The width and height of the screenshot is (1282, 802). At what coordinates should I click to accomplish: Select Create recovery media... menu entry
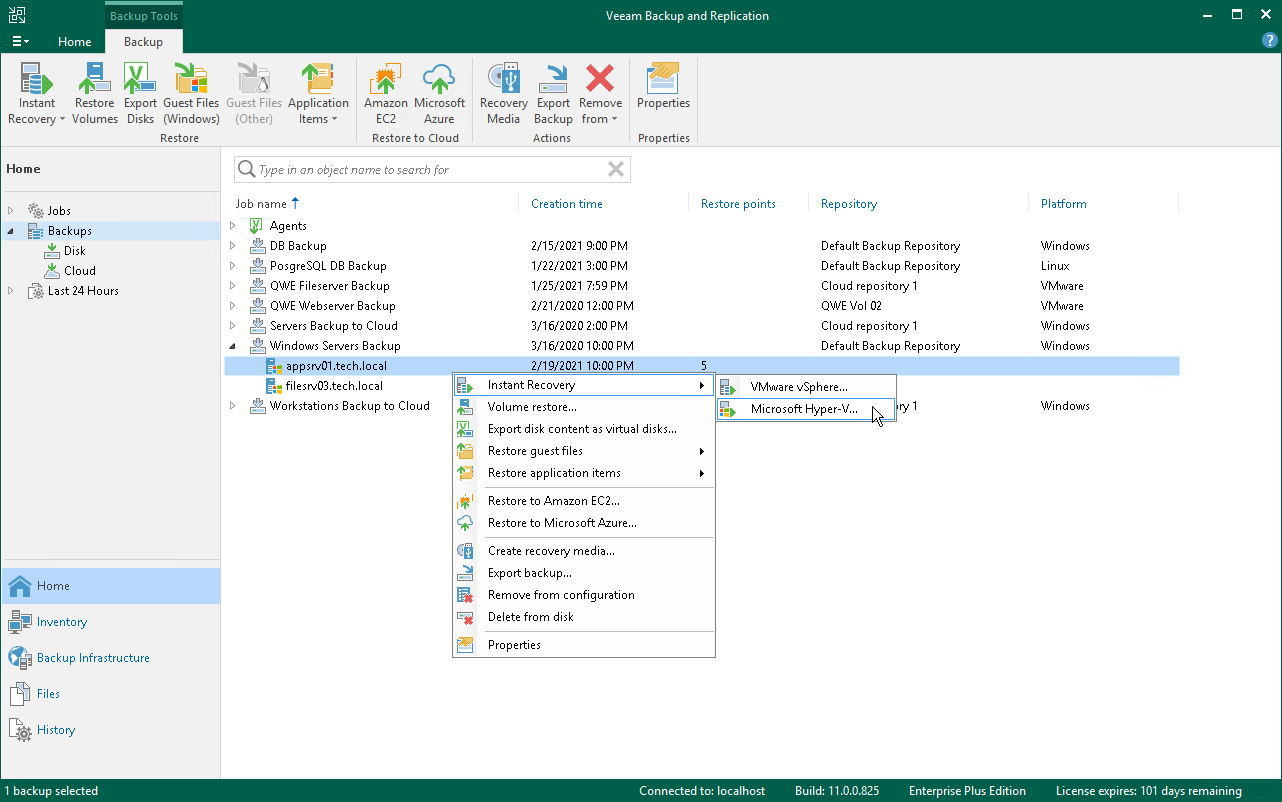click(x=584, y=551)
